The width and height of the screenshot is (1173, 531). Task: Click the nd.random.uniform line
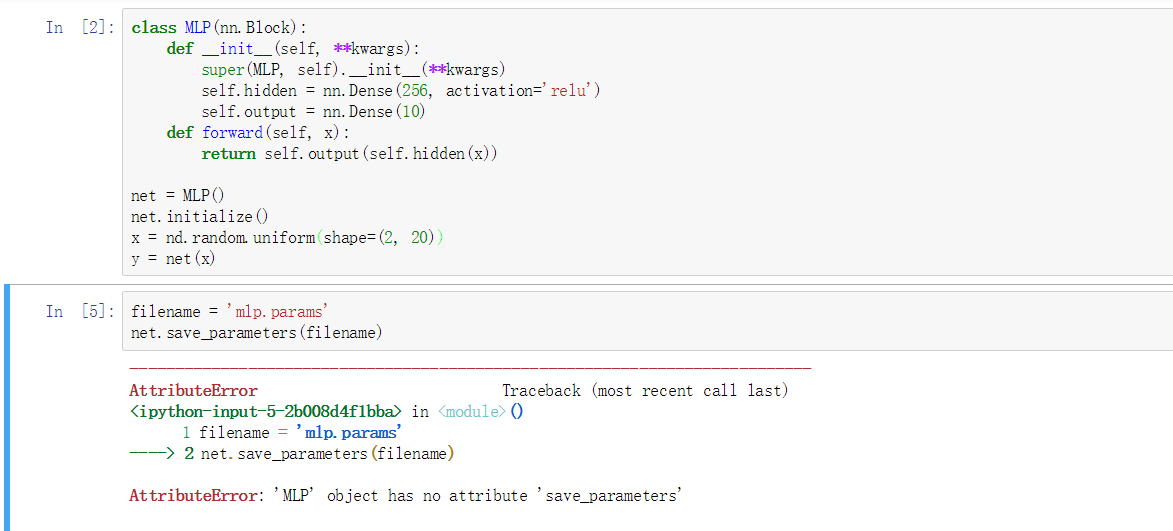tap(287, 238)
